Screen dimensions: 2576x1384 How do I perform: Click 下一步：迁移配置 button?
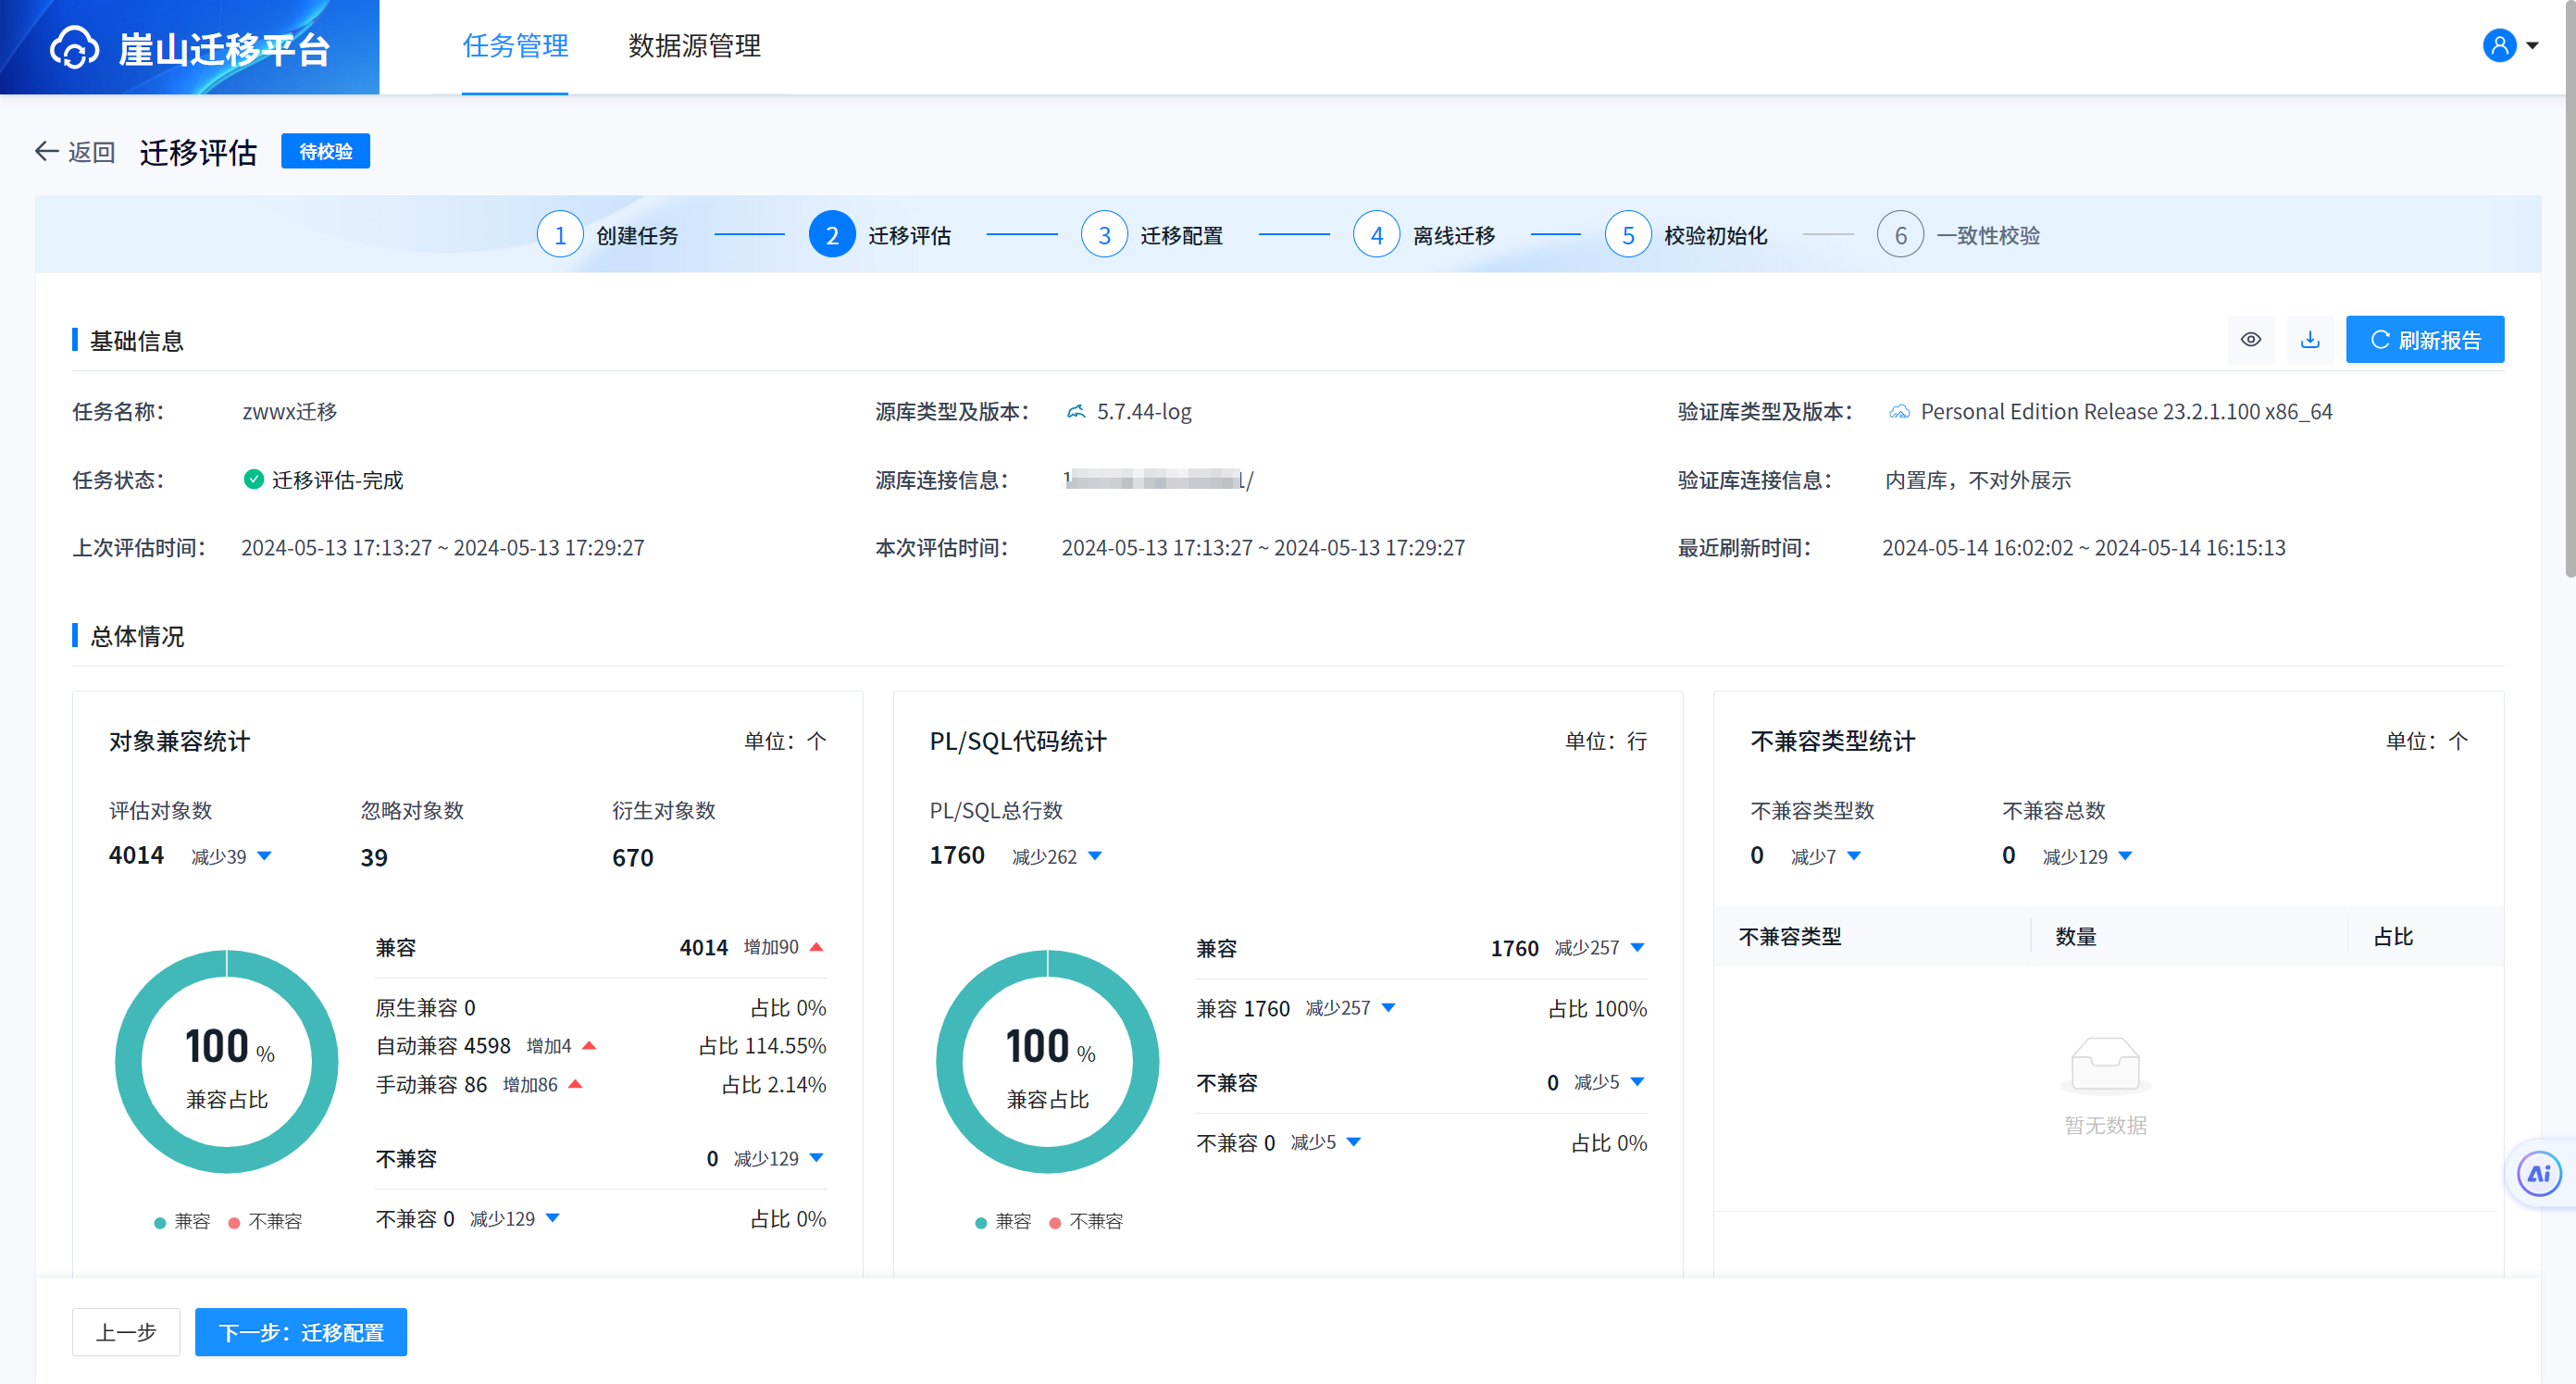pyautogui.click(x=300, y=1332)
